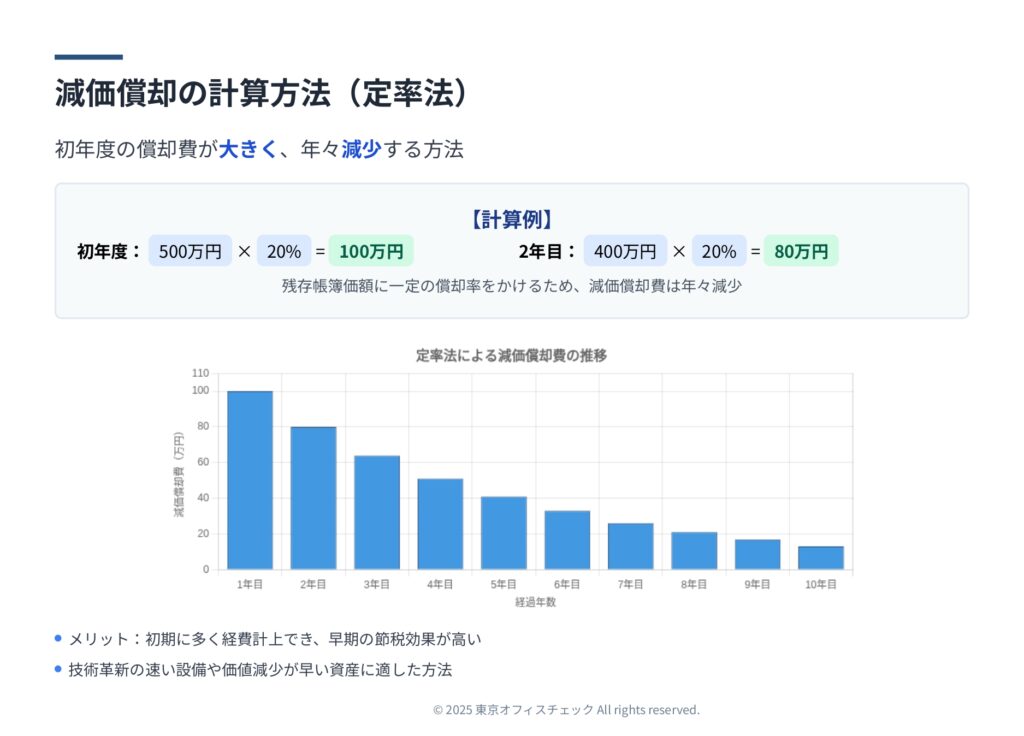Click the 500万円 value chip

click(x=190, y=252)
